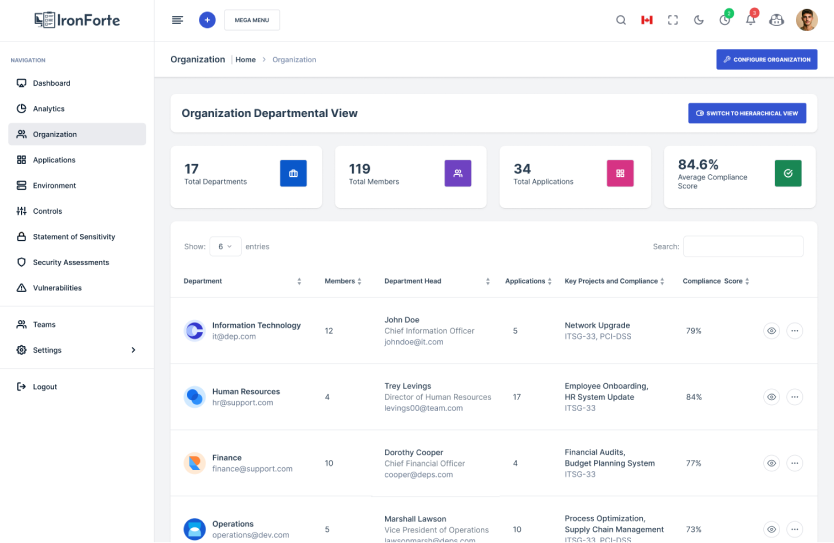Image resolution: width=834 pixels, height=543 pixels.
Task: Expand the Settings submenu in sidebar
Action: click(x=133, y=350)
